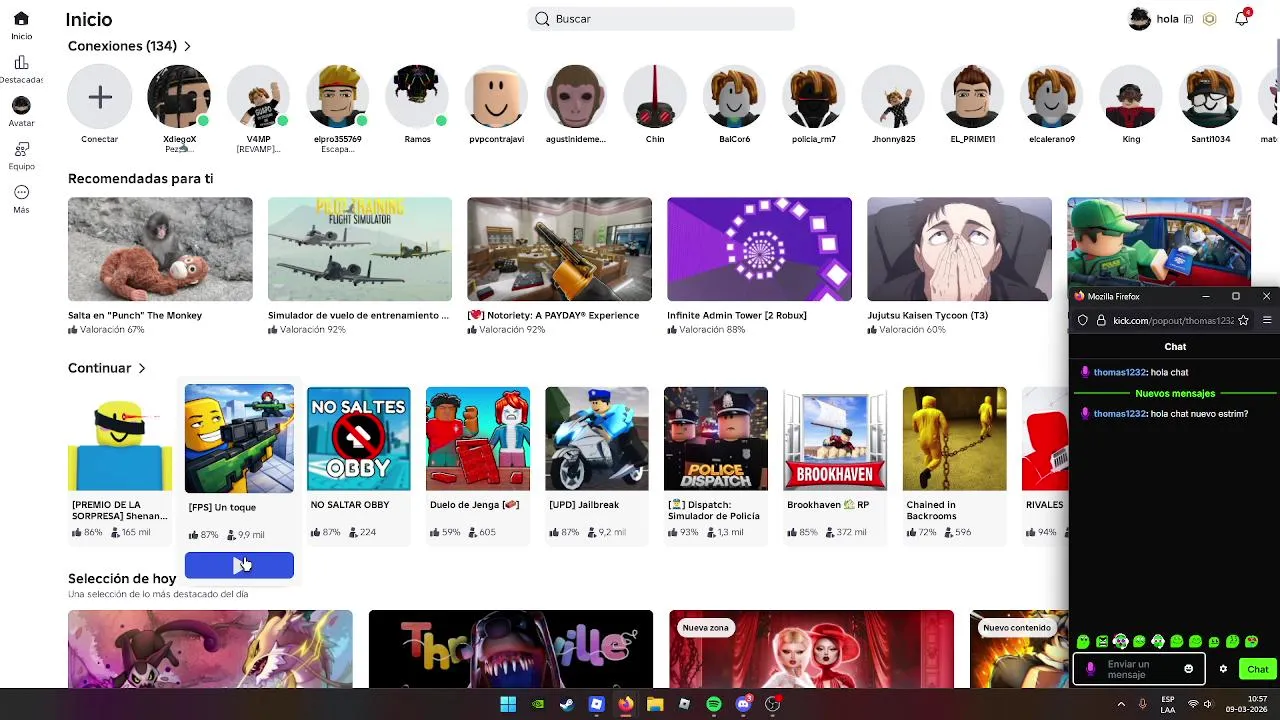Open the Equipo sidebar item
The image size is (1280, 720).
[x=21, y=149]
